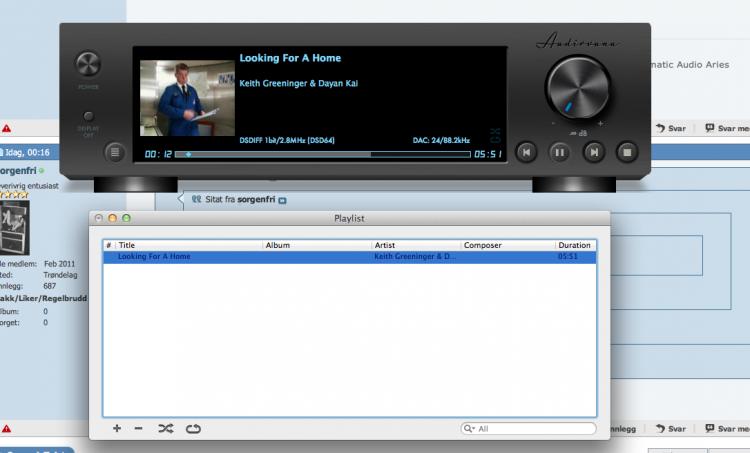The height and width of the screenshot is (453, 750).
Task: Click the Idag, 00:16 post date
Action: click(x=26, y=153)
